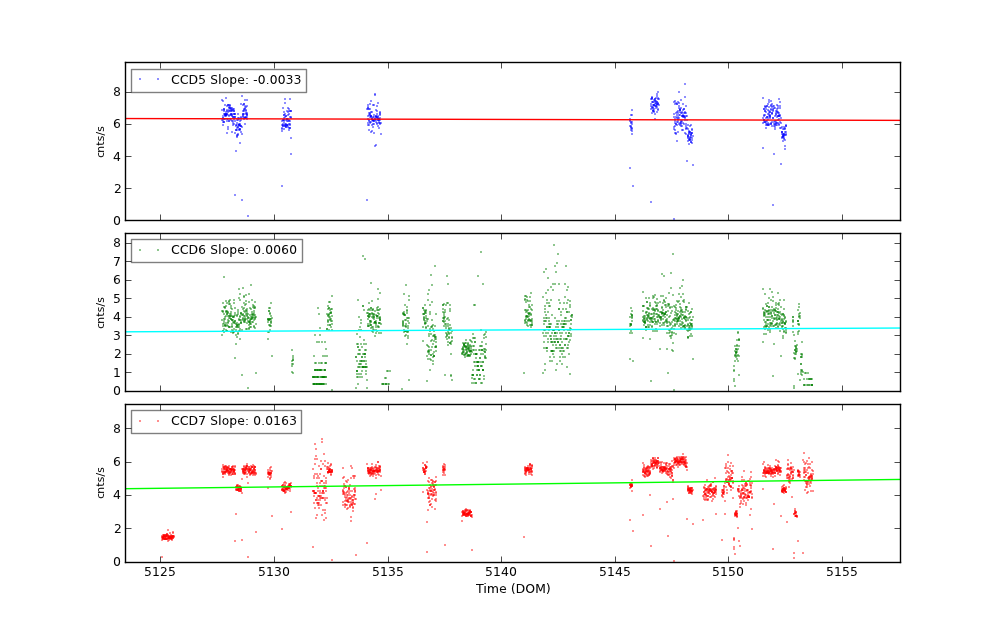Viewport: 1000px width, 624px height.
Task: Click the 5140 tick label on time axis
Action: tap(501, 572)
